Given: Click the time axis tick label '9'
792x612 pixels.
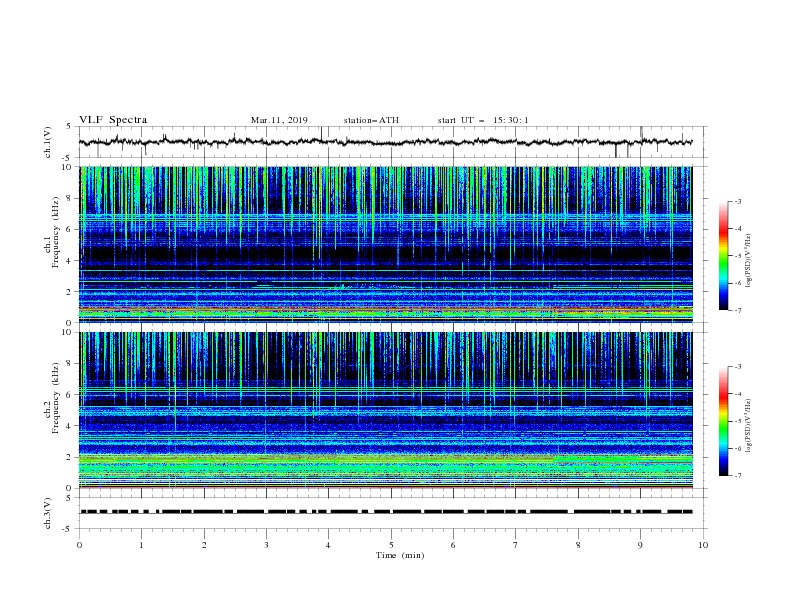Looking at the screenshot, I should [x=640, y=545].
